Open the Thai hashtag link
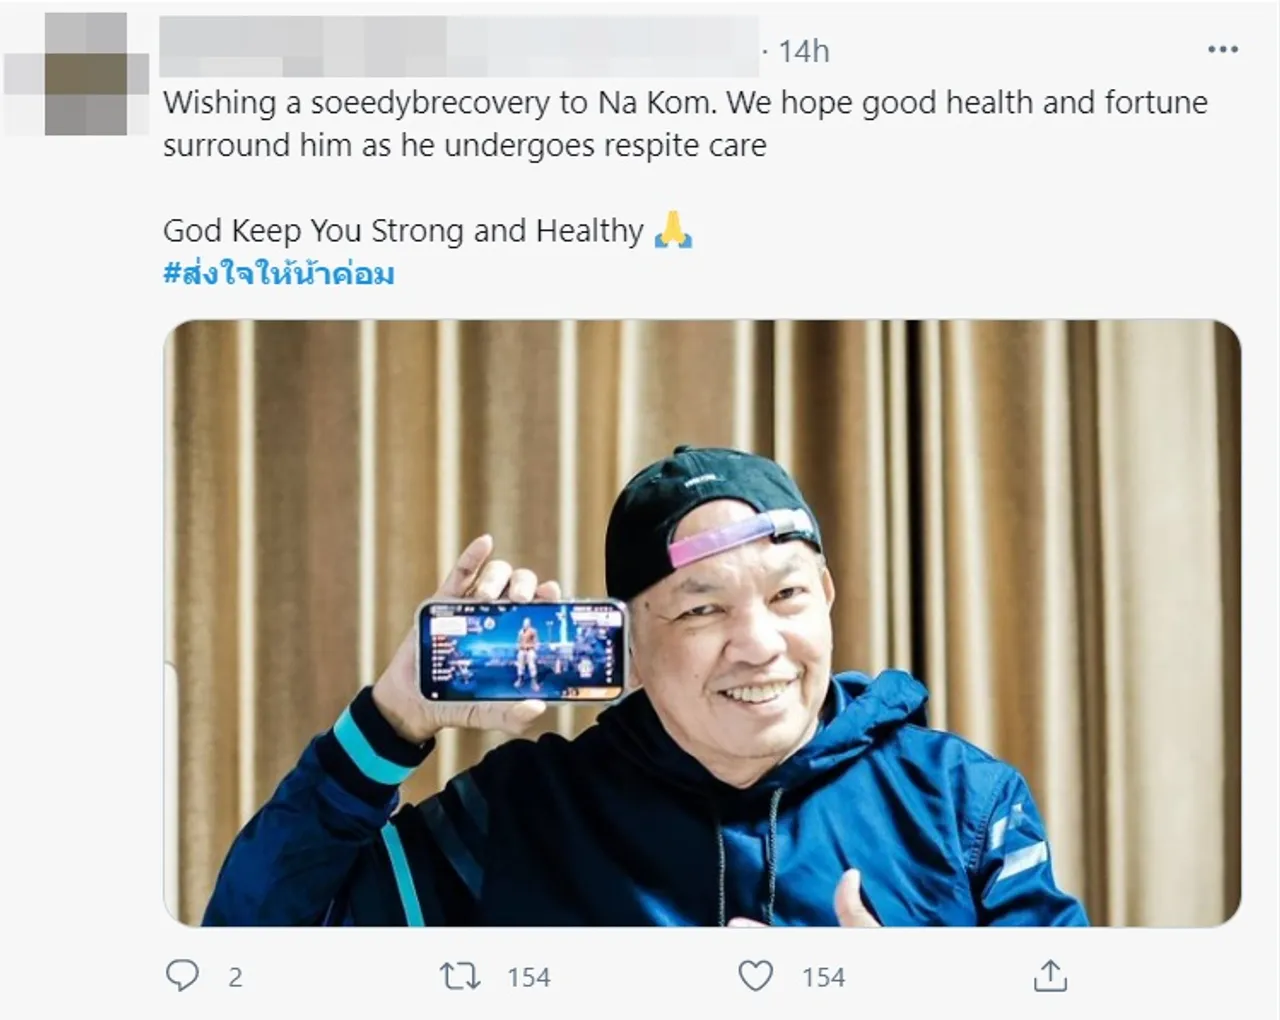The image size is (1280, 1020). pyautogui.click(x=279, y=273)
